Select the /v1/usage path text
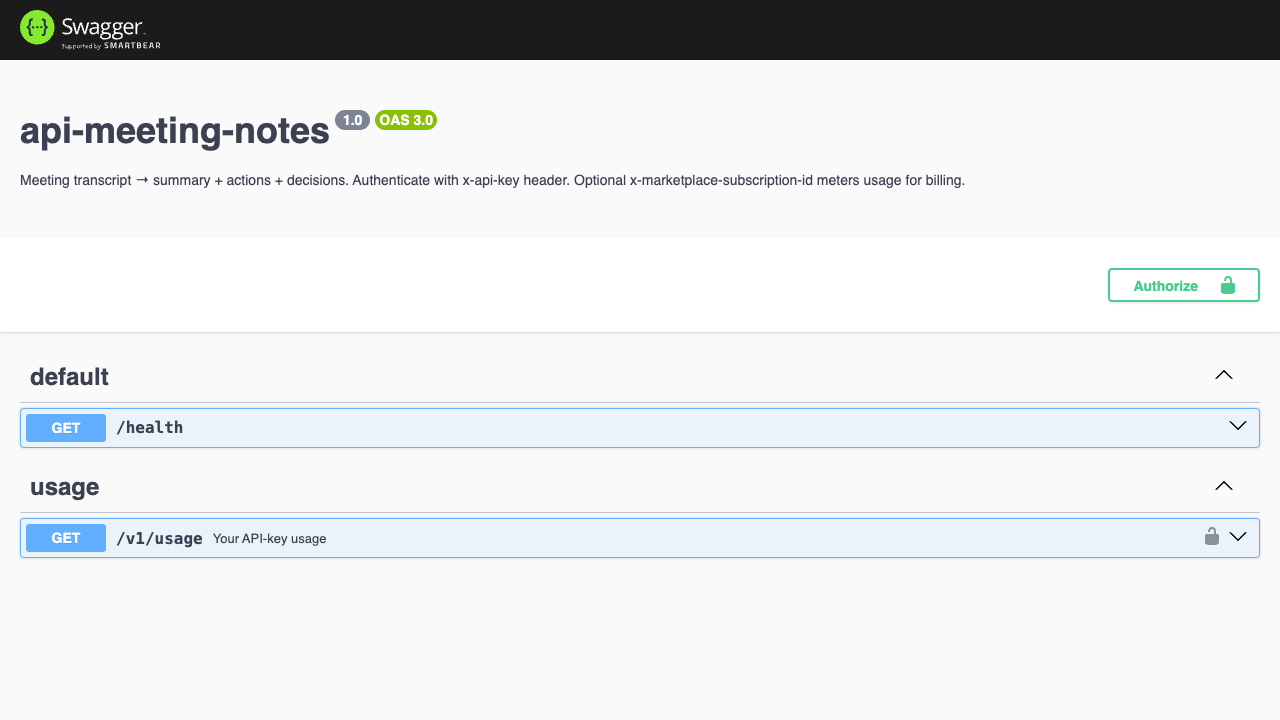 point(160,538)
